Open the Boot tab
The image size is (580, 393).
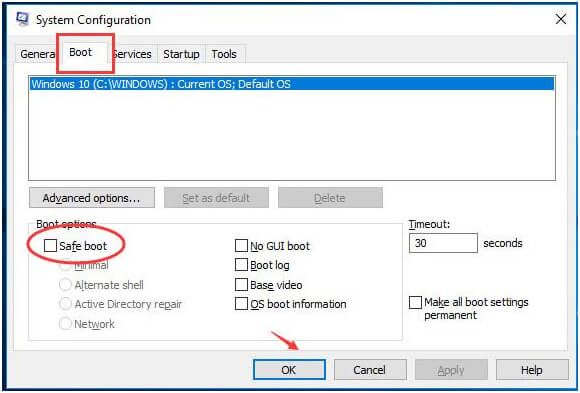coord(81,52)
